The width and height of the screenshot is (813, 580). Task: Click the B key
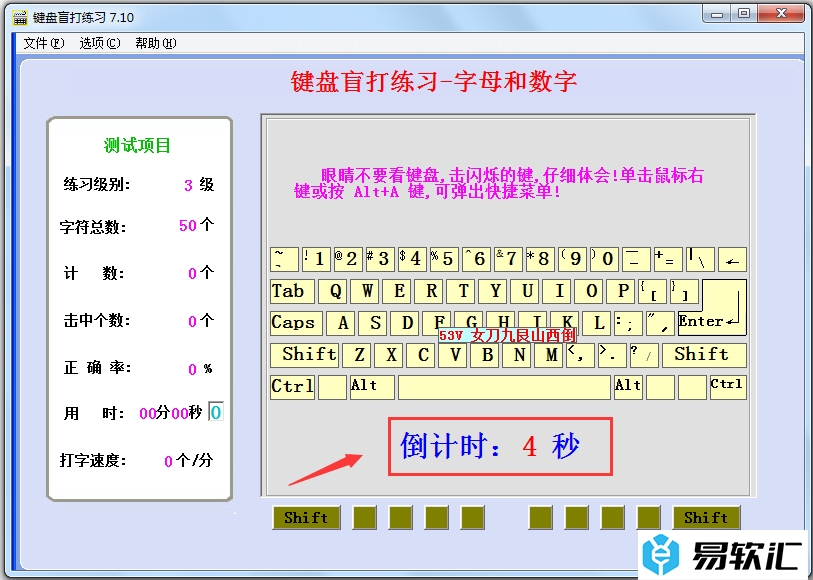tap(485, 355)
